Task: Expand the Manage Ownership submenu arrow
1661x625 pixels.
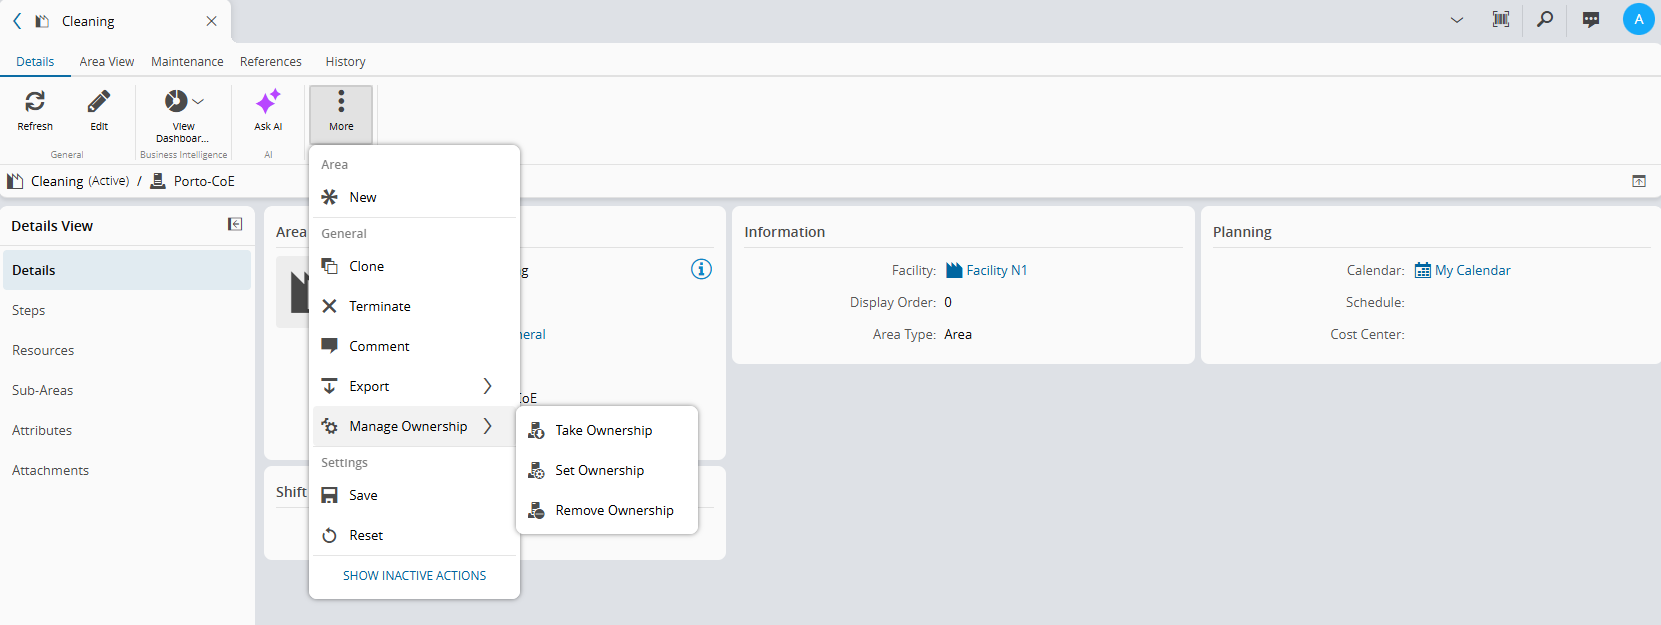Action: pyautogui.click(x=487, y=426)
